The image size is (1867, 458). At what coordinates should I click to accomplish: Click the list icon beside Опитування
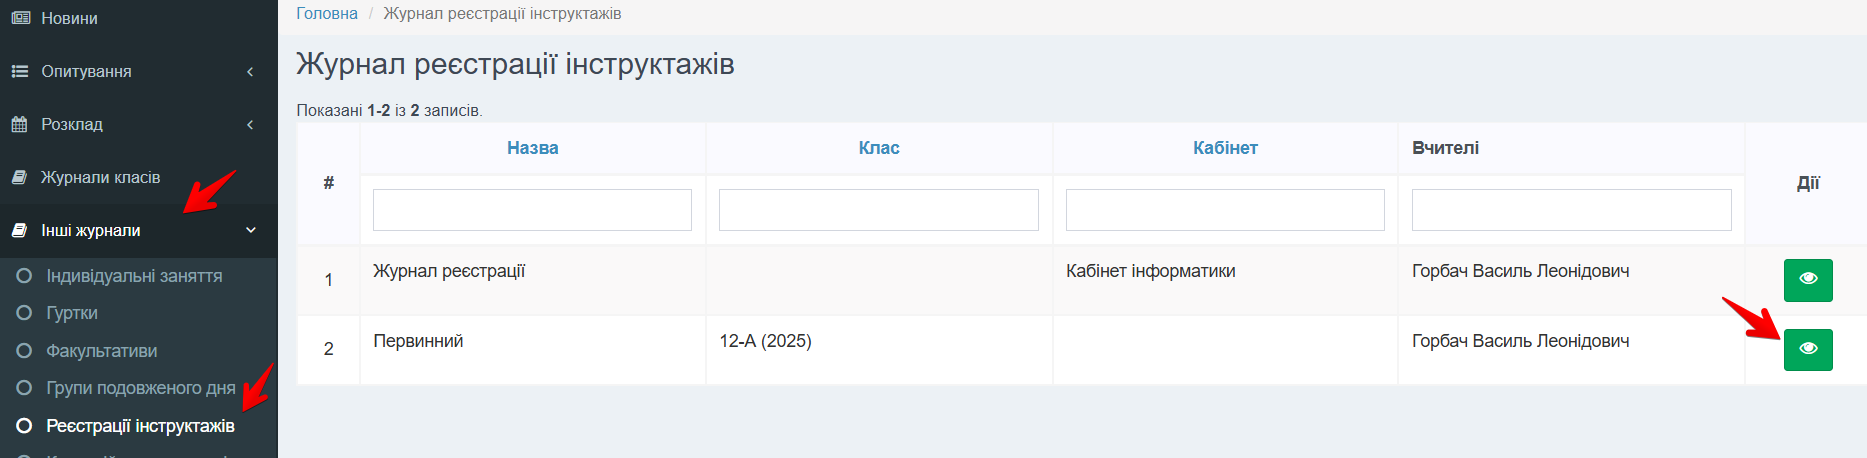(x=20, y=71)
